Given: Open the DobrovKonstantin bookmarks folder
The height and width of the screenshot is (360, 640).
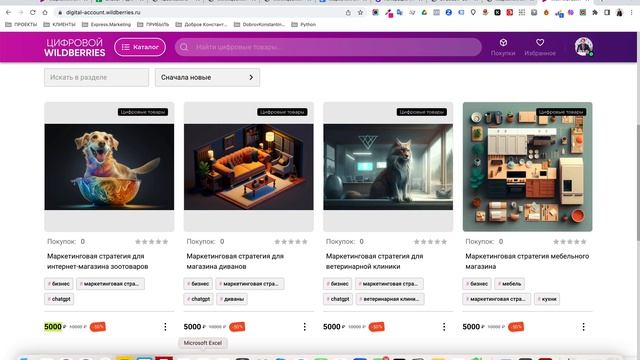Looking at the screenshot, I should coord(260,24).
